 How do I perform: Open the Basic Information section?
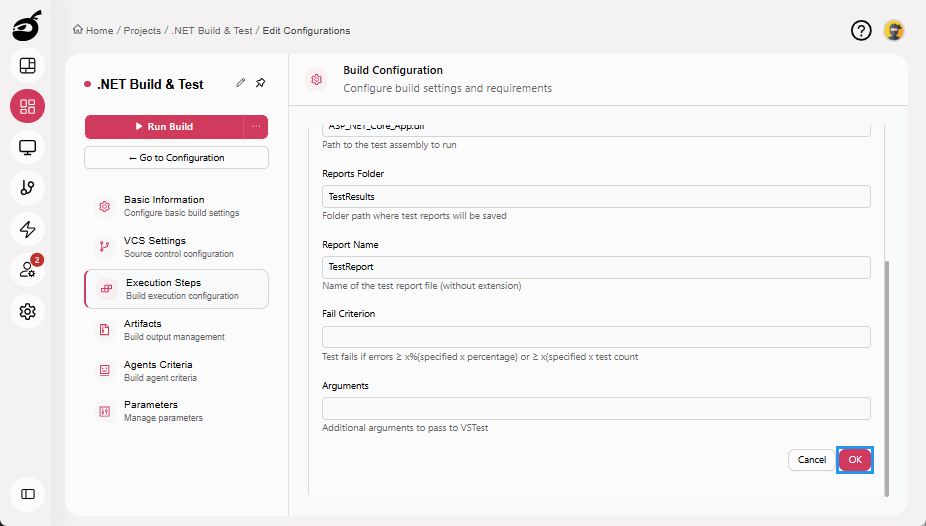coord(177,206)
